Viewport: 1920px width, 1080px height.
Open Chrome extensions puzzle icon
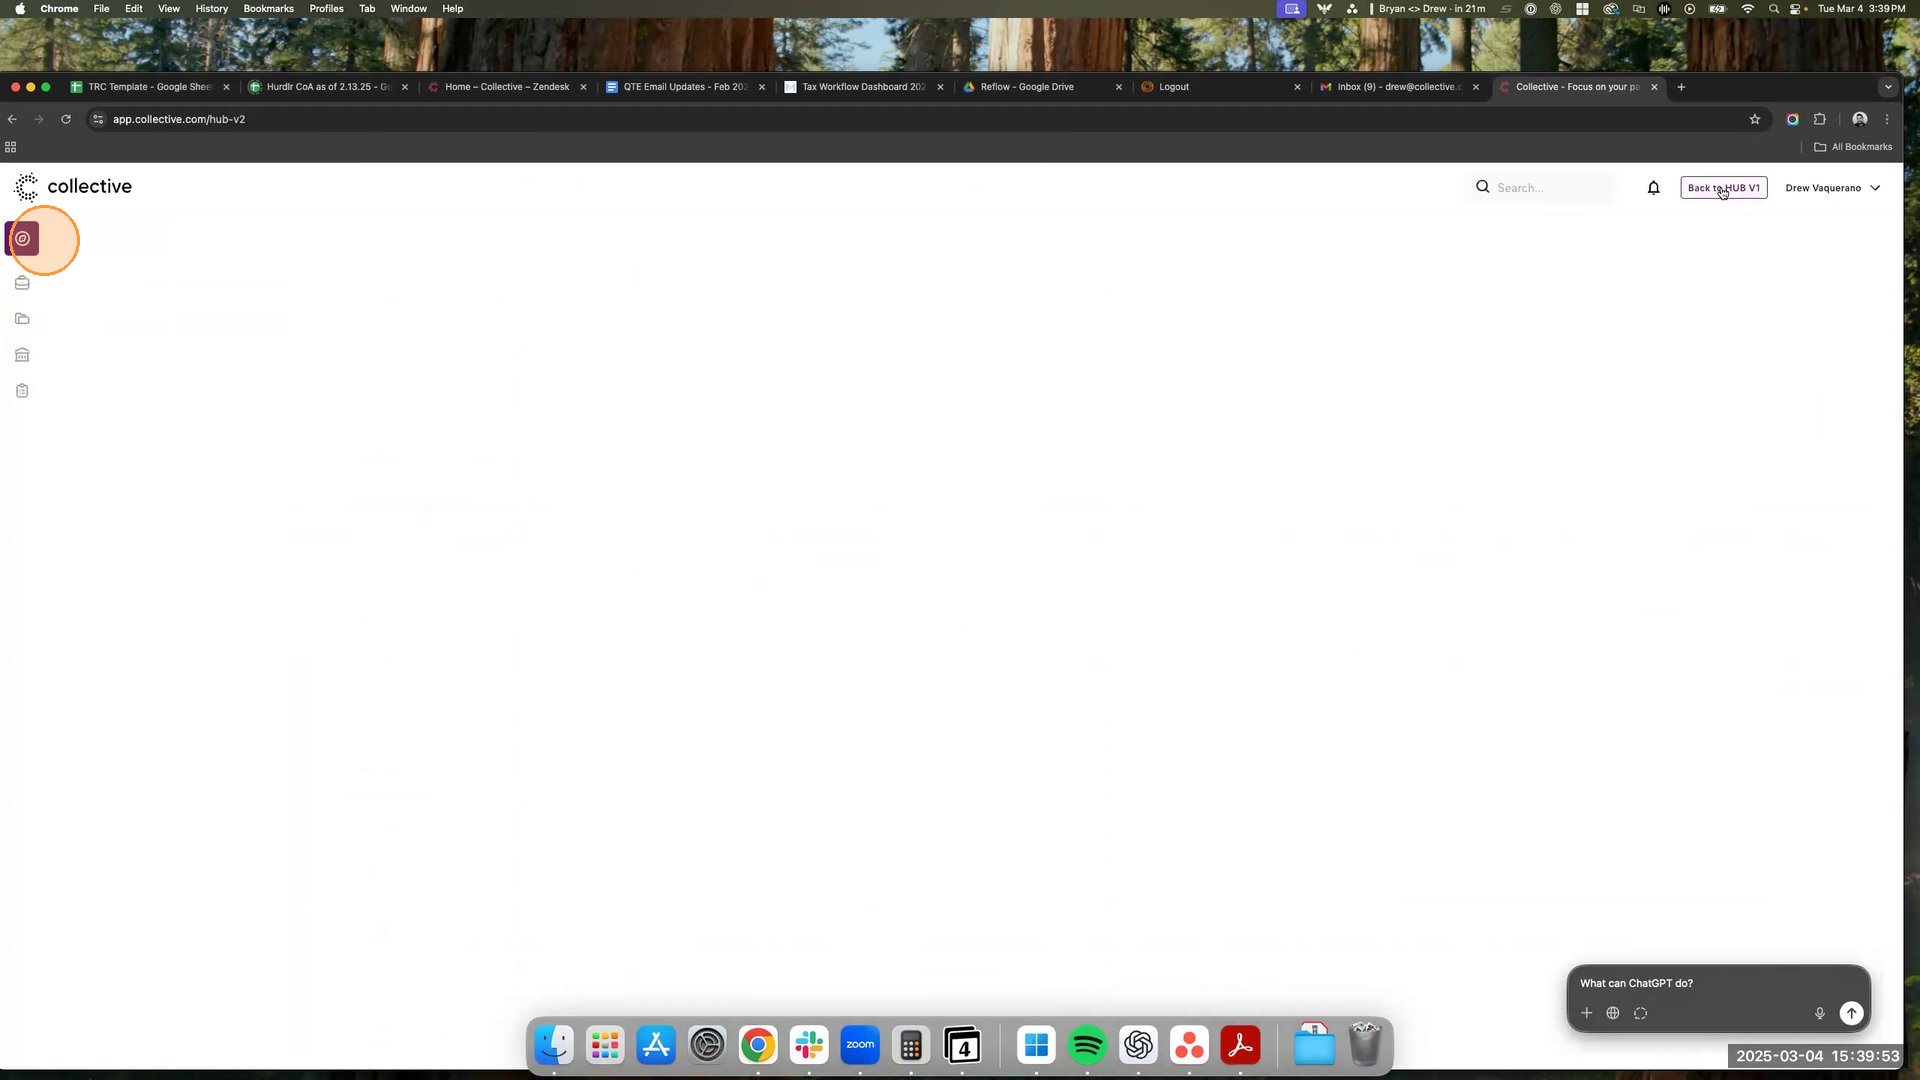point(1820,119)
